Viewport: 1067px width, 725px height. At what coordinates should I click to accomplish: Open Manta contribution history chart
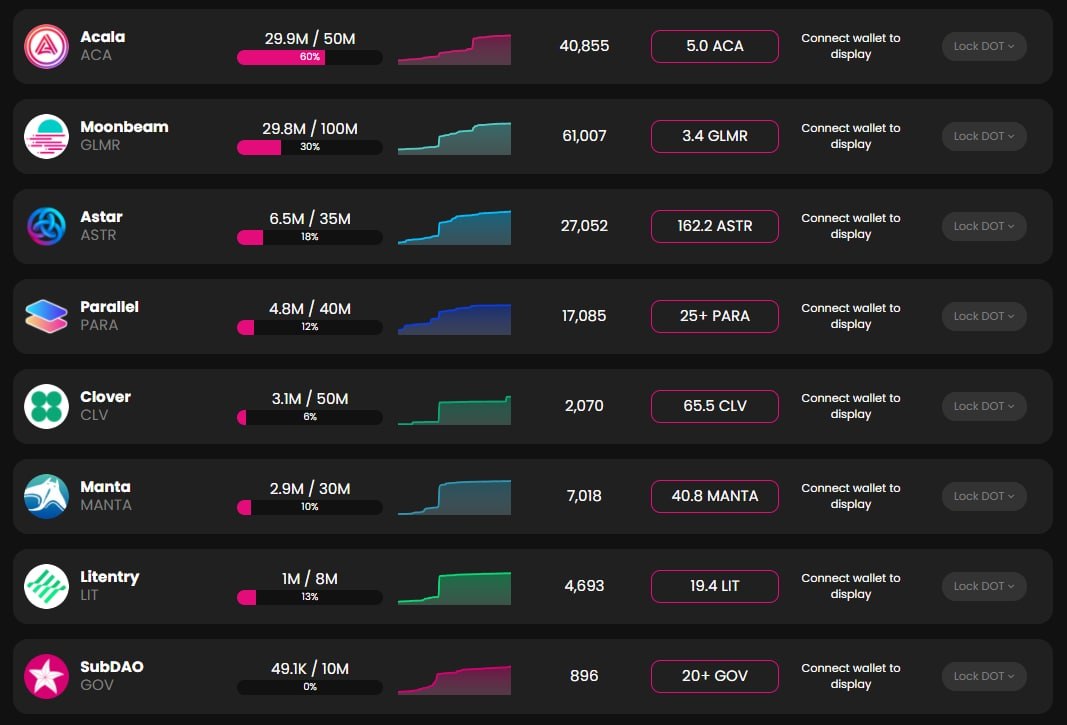click(x=455, y=498)
